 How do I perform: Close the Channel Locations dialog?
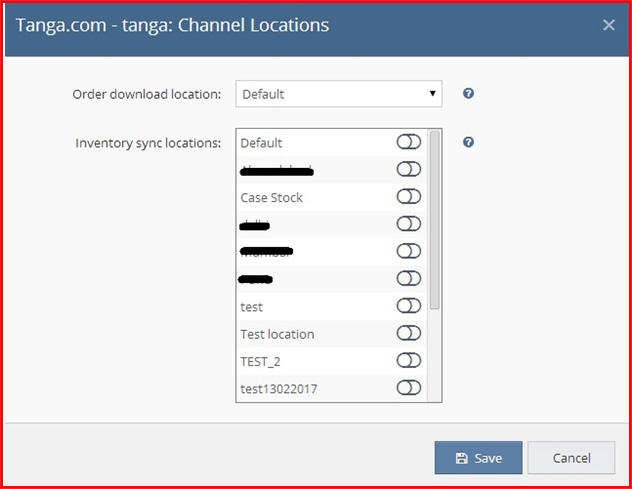click(609, 25)
